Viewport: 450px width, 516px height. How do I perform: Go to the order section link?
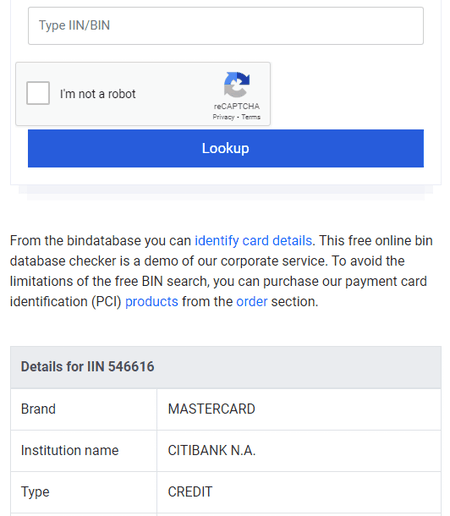click(x=252, y=302)
